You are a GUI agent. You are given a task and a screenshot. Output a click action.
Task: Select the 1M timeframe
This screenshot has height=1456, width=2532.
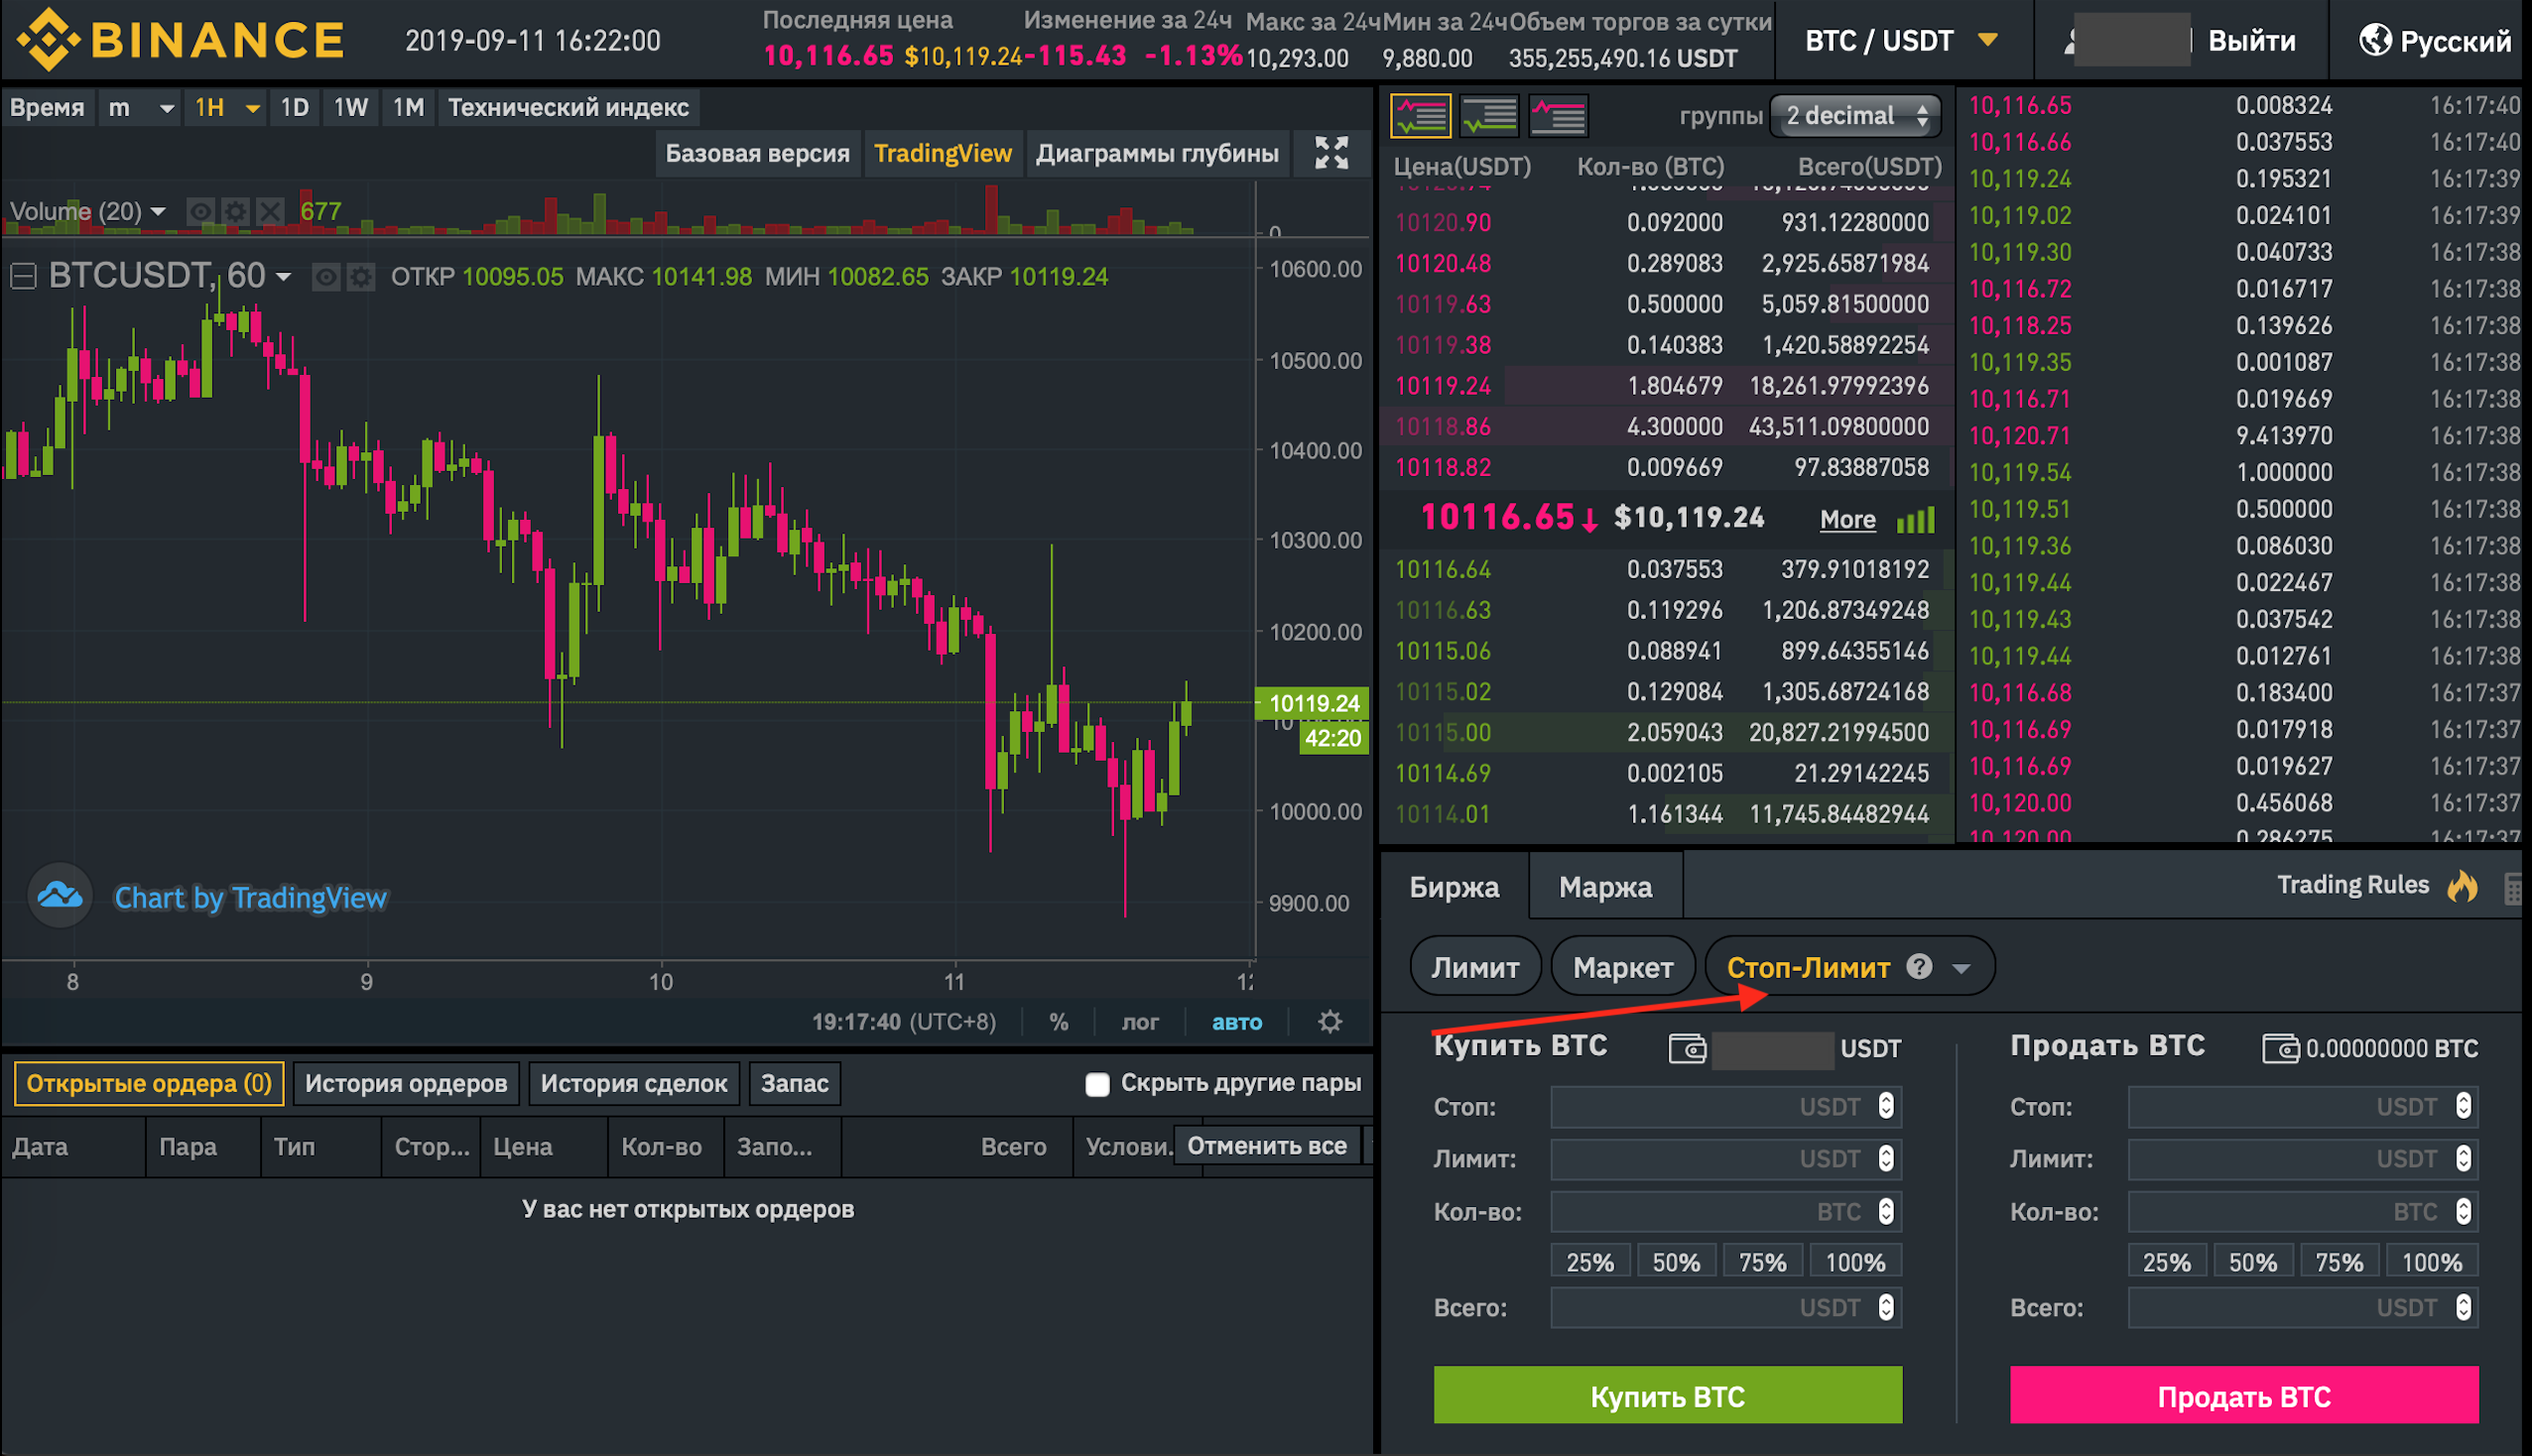[408, 107]
